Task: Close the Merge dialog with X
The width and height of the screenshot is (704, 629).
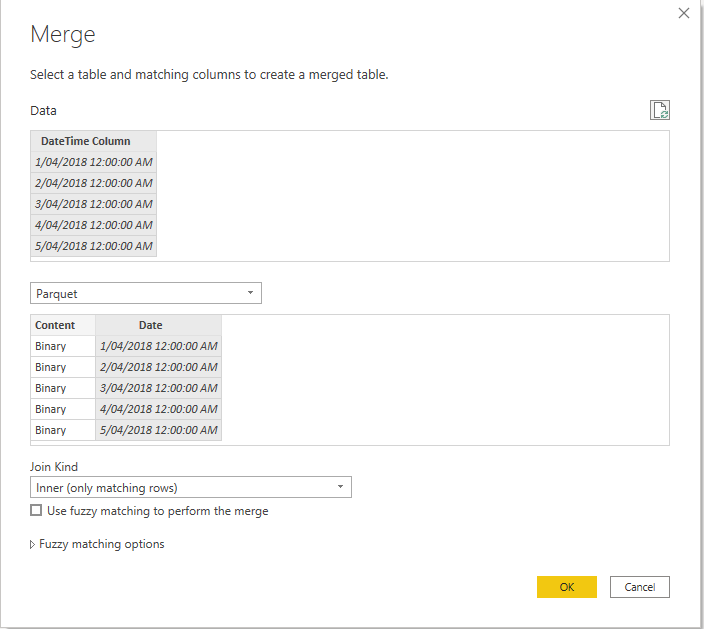Action: pyautogui.click(x=684, y=13)
